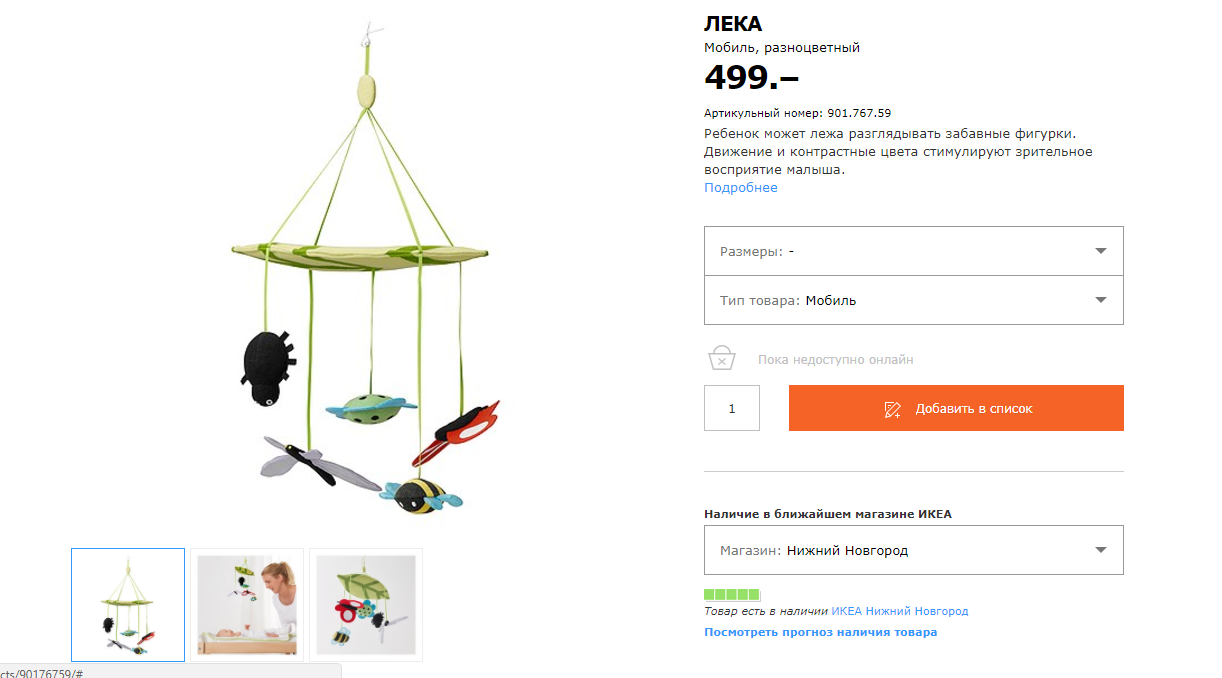Click the pencil list icon on orange button

click(893, 409)
